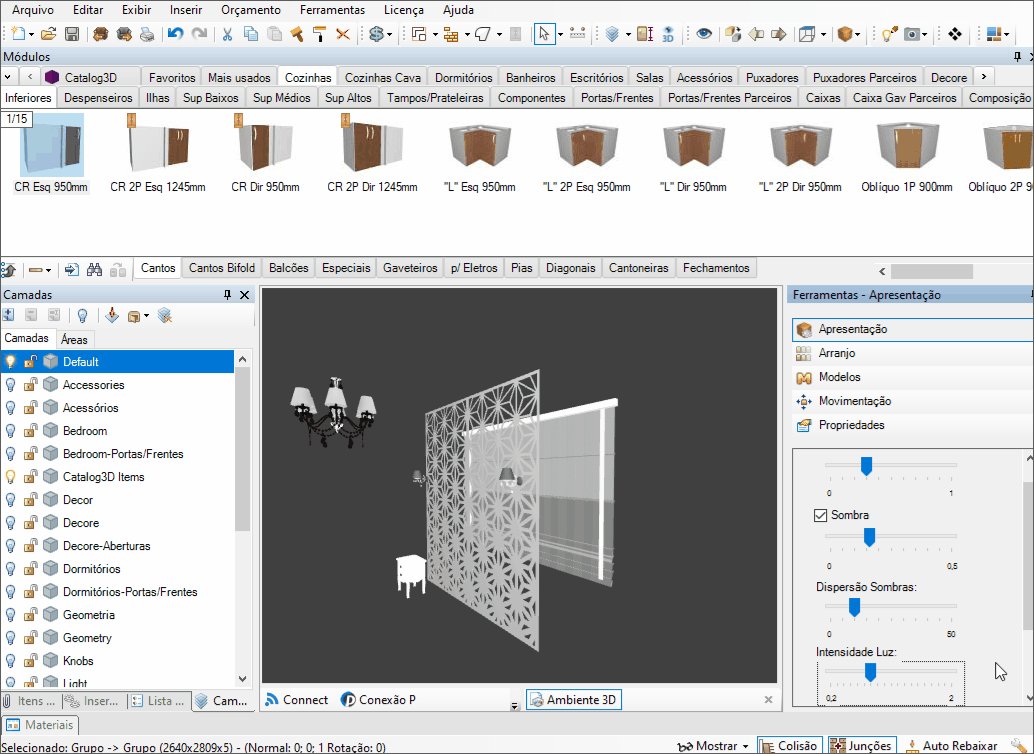Open budget dollar icon dropdown
1034x754 pixels.
tap(390, 34)
